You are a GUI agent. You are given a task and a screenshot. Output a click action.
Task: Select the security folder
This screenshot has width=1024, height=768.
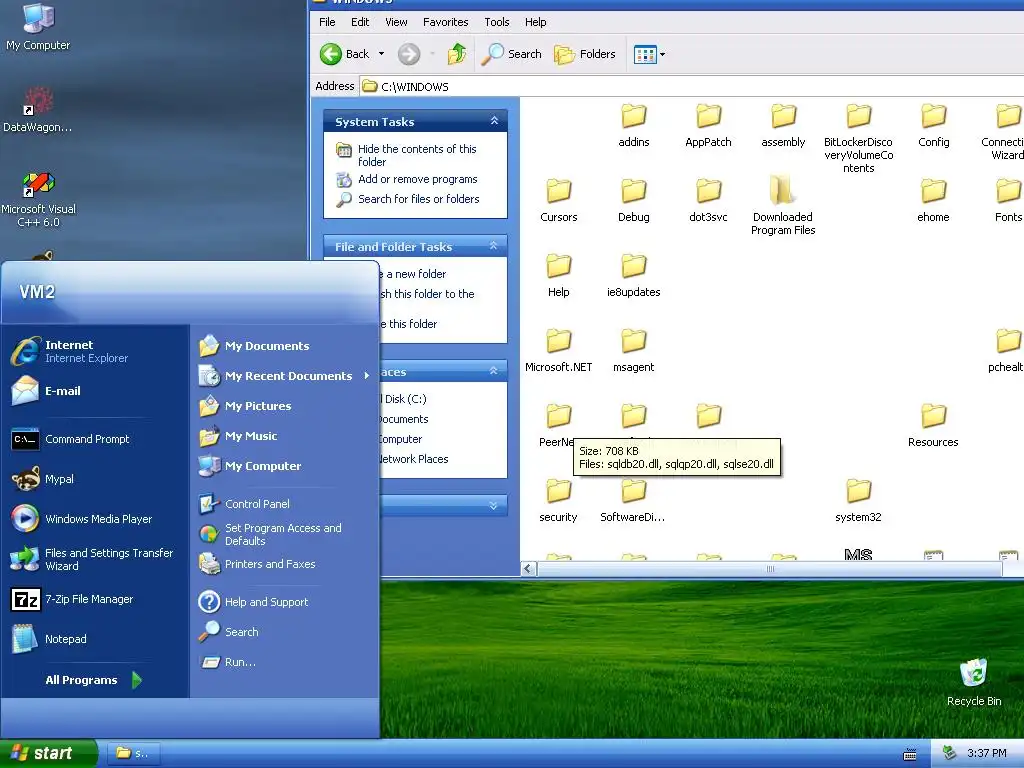pyautogui.click(x=558, y=501)
